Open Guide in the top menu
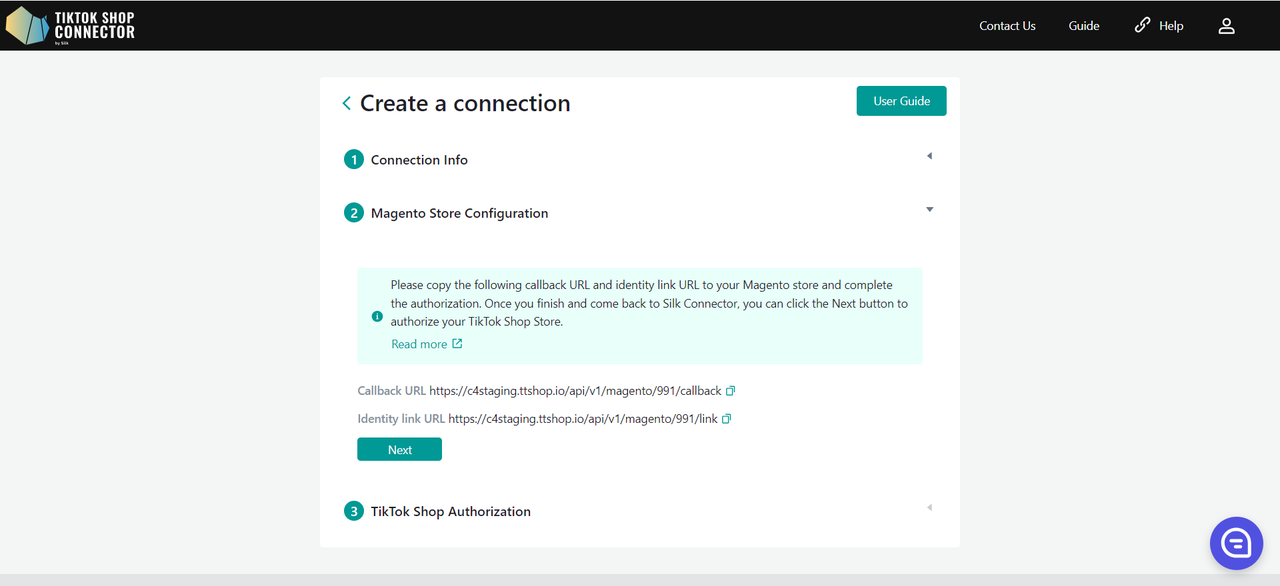This screenshot has height=586, width=1280. tap(1083, 26)
